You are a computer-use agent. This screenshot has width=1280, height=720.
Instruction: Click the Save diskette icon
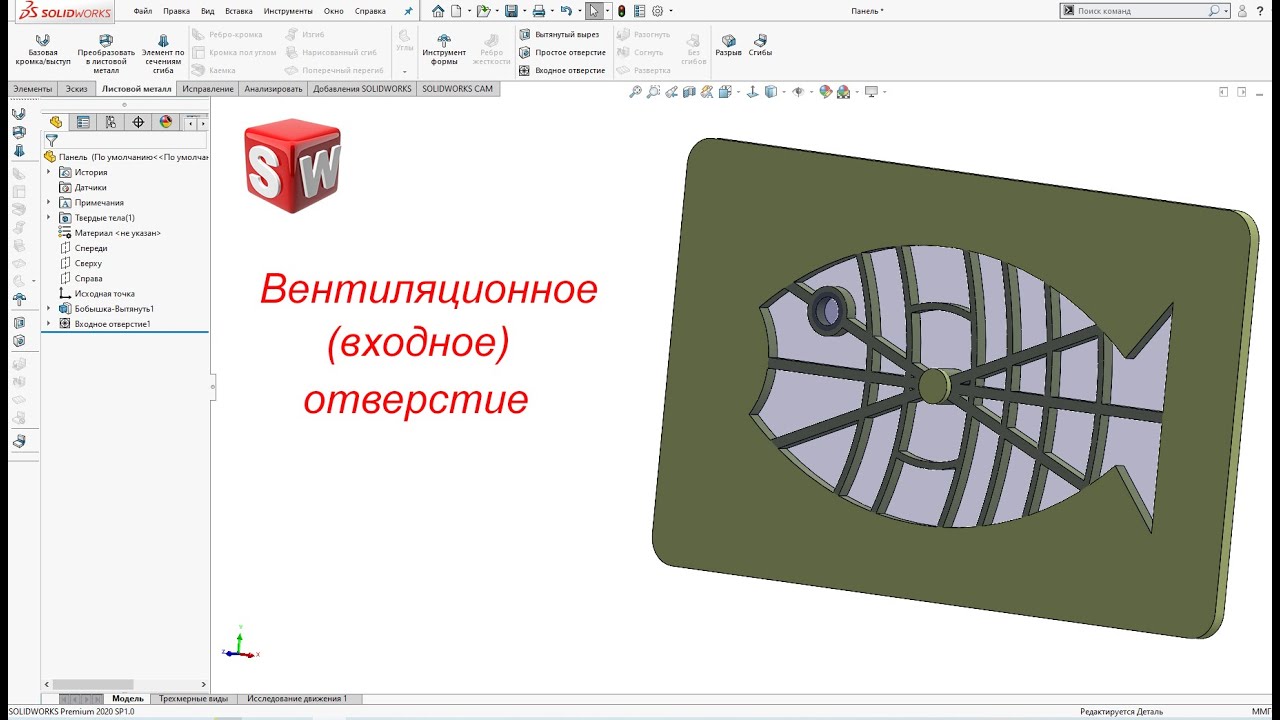(511, 11)
